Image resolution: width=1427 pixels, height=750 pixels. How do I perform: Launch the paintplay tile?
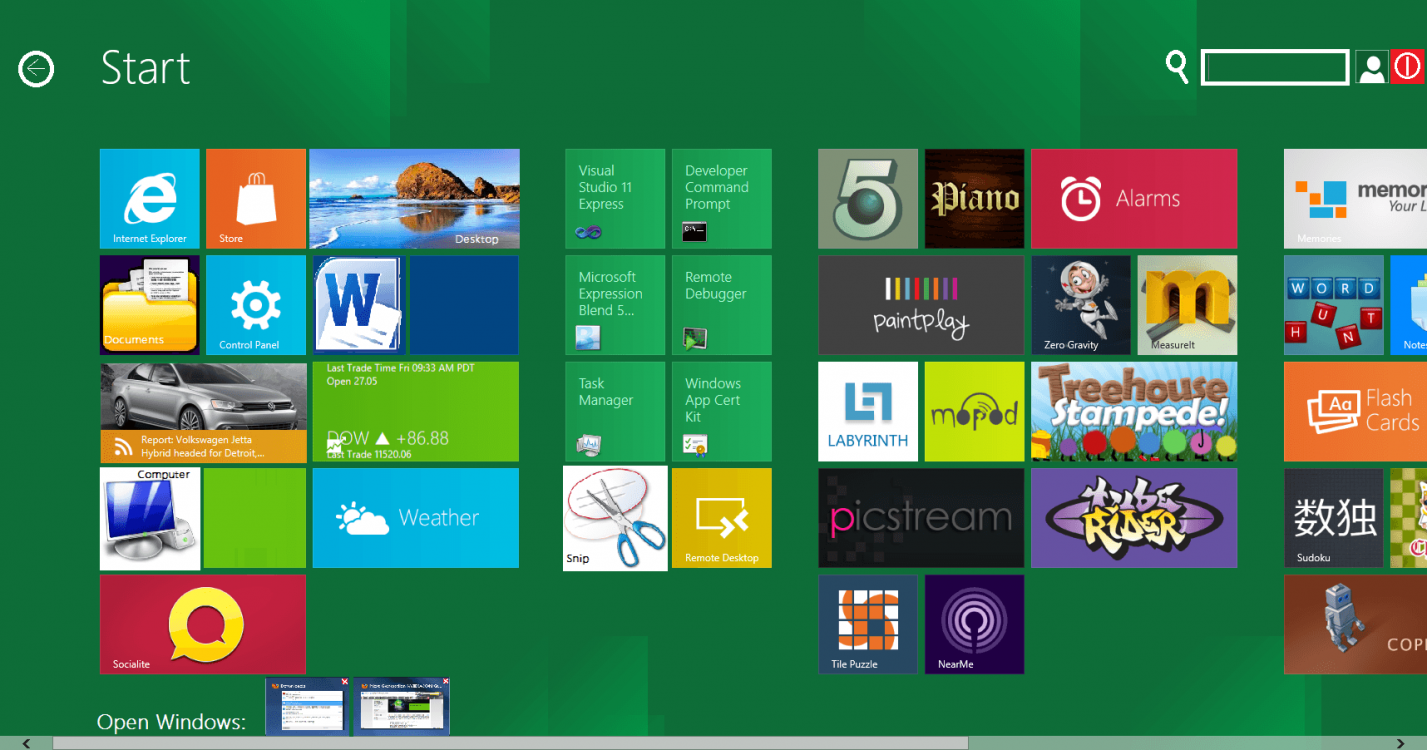(x=921, y=305)
